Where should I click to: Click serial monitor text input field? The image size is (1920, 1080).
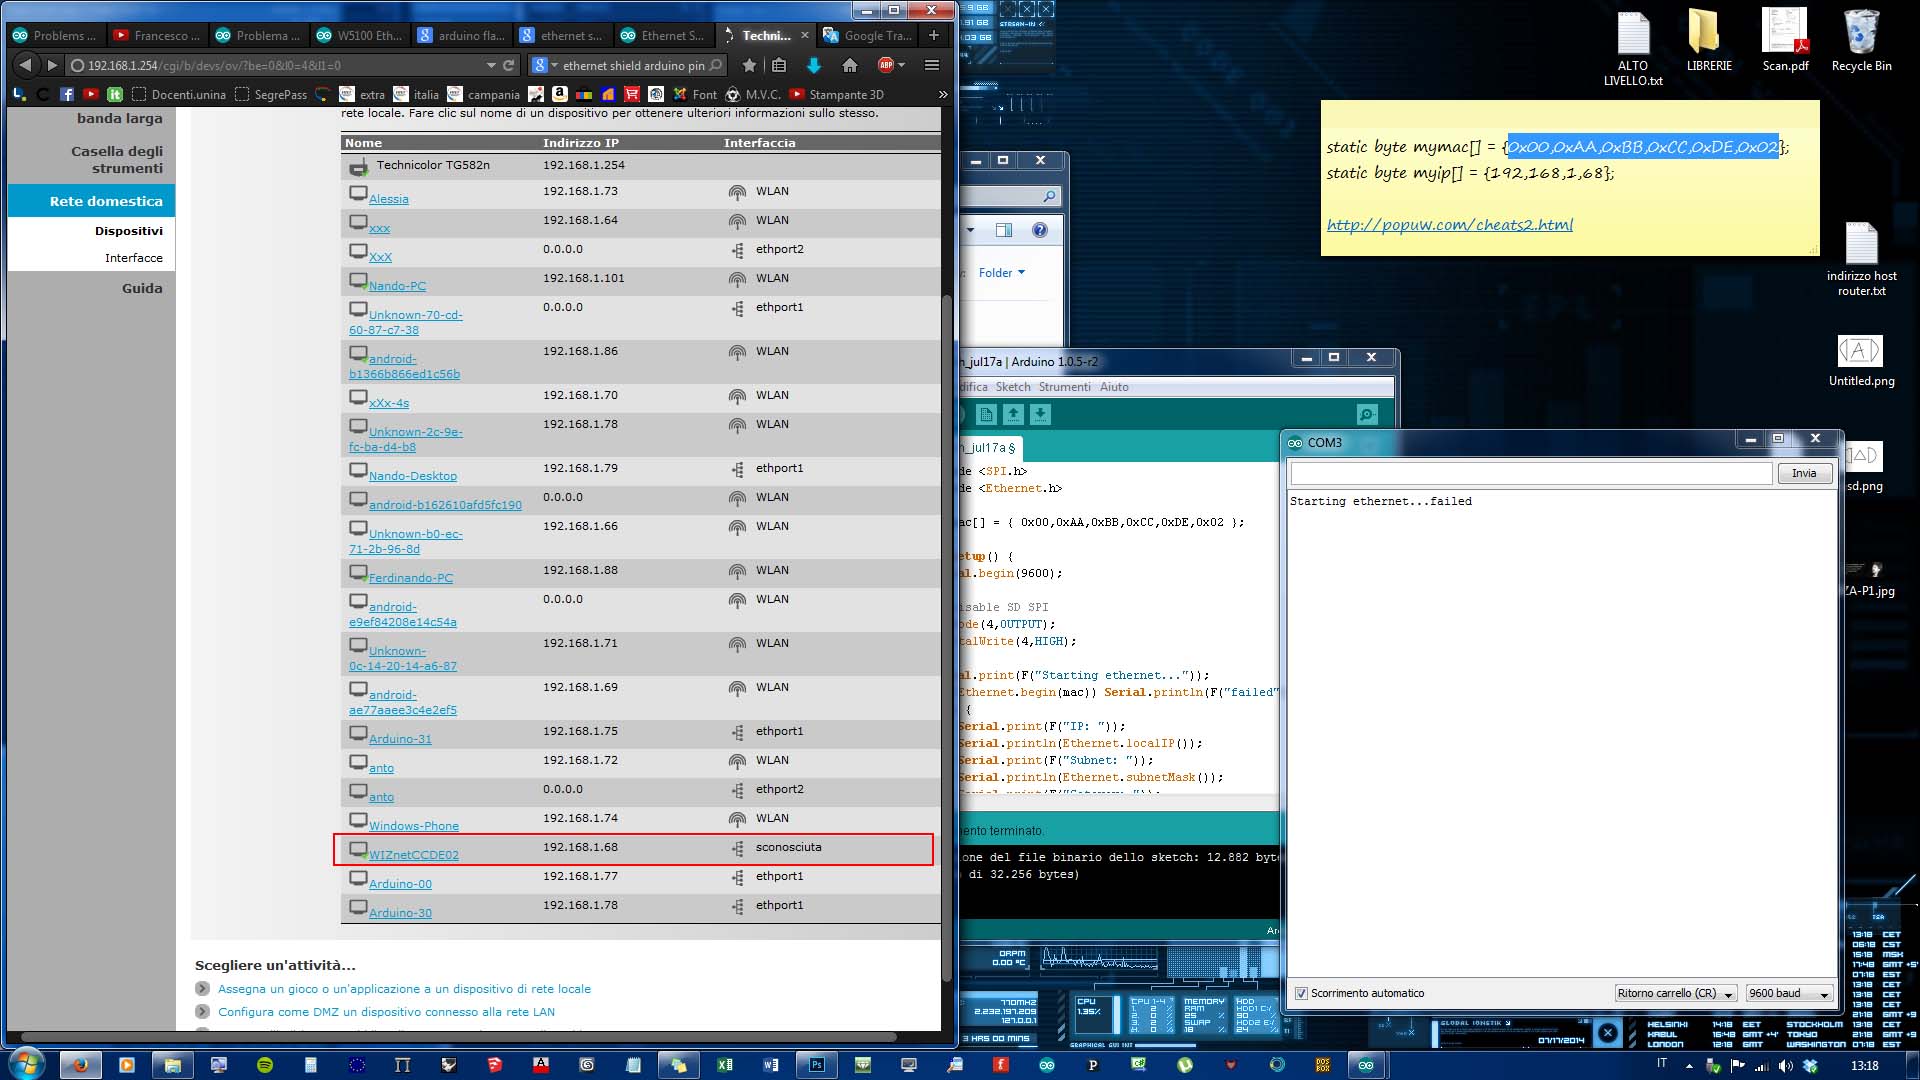tap(1530, 473)
